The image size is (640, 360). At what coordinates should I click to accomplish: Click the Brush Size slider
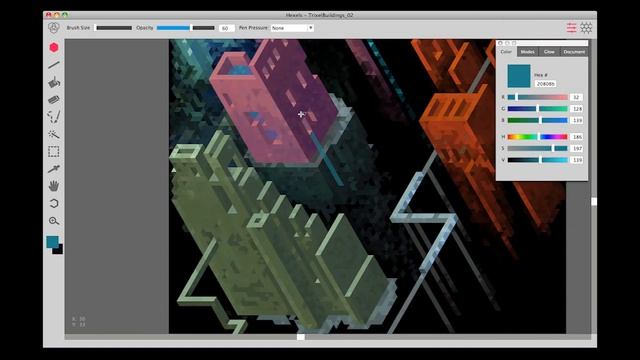click(114, 28)
